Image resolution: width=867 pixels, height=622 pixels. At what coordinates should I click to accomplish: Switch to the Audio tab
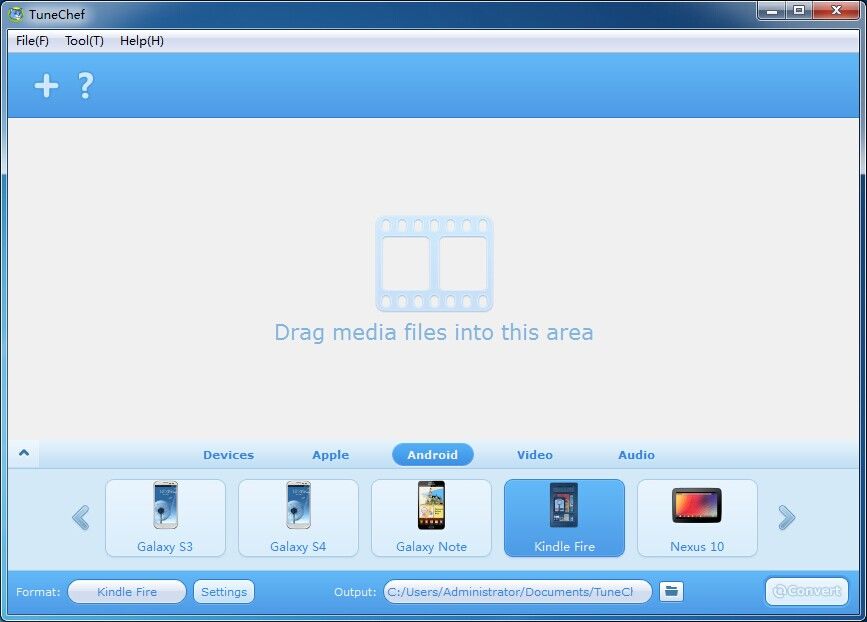pyautogui.click(x=636, y=455)
